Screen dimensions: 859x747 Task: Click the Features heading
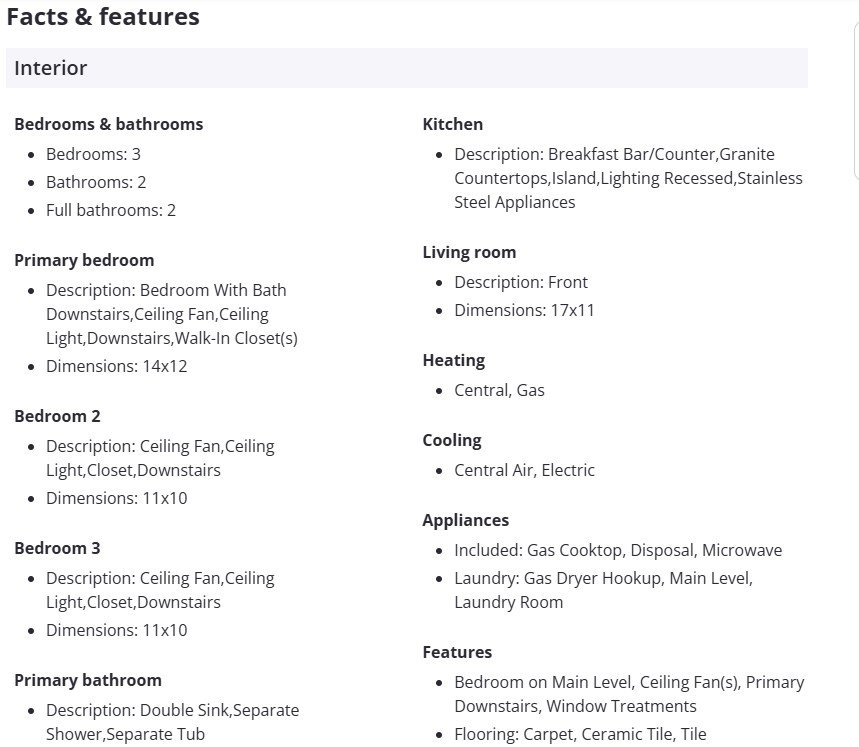point(457,652)
